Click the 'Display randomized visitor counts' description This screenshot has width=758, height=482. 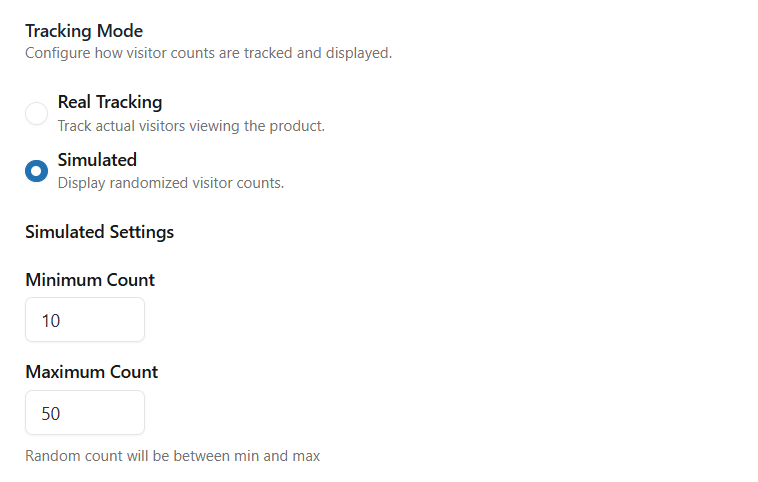(x=171, y=183)
